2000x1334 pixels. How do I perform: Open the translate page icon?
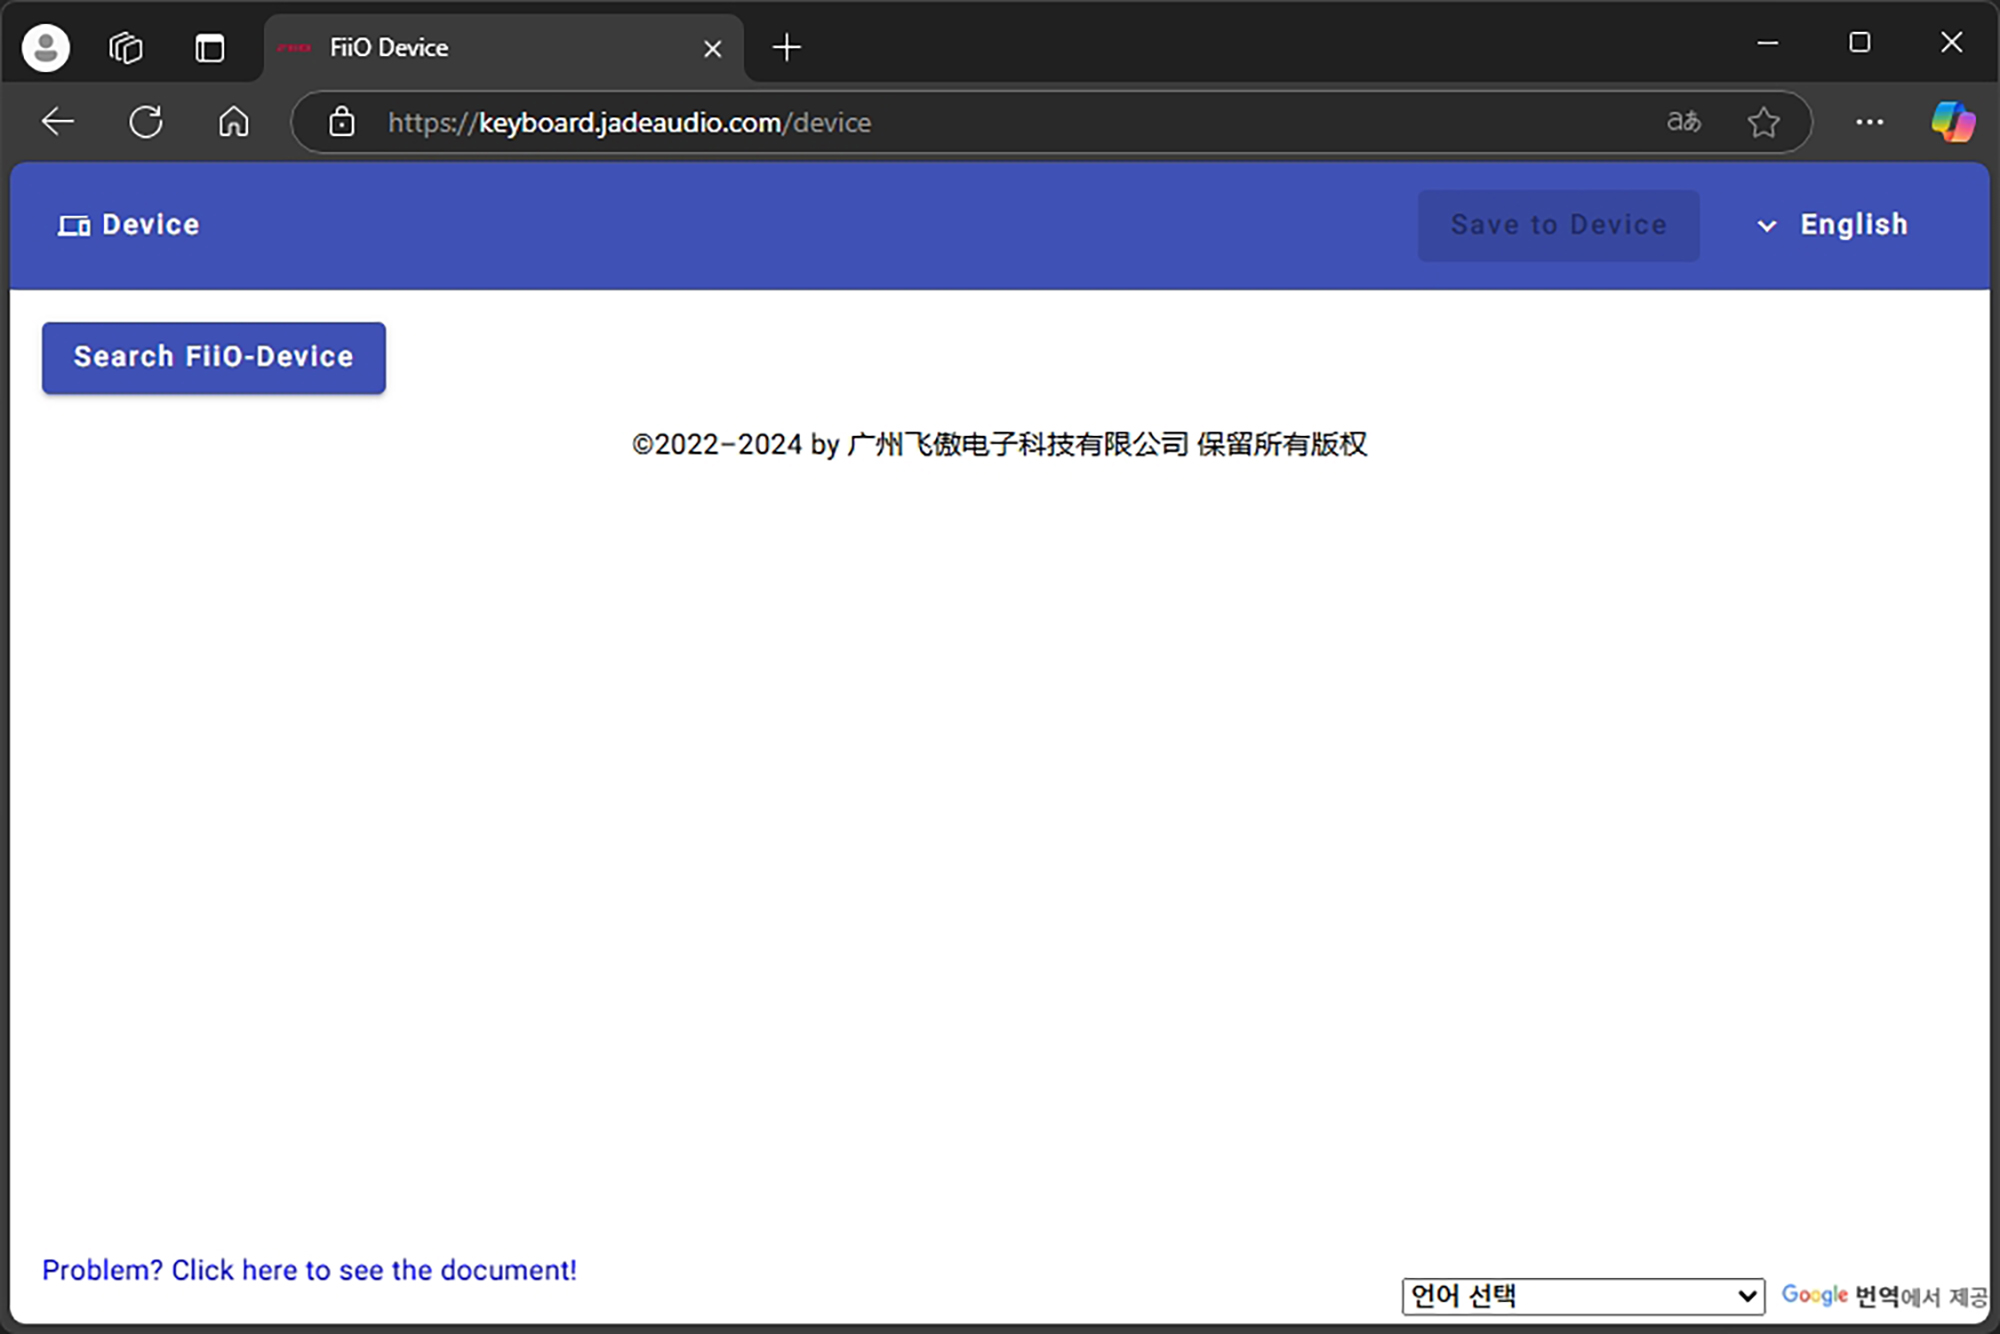point(1683,122)
